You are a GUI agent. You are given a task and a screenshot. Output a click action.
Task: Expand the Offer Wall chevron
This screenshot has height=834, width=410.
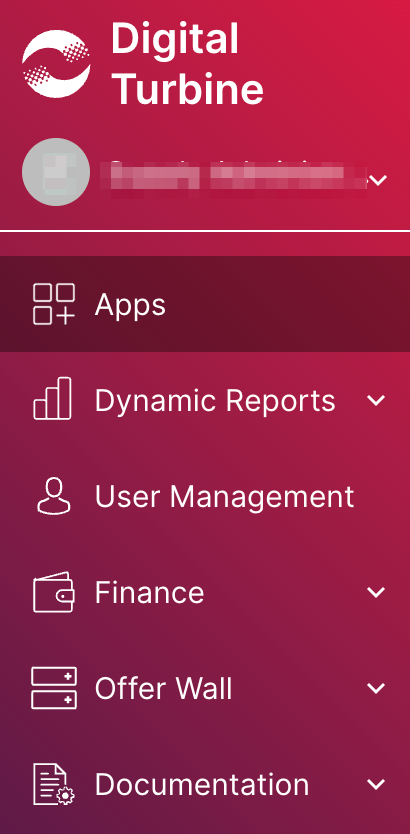click(x=376, y=688)
